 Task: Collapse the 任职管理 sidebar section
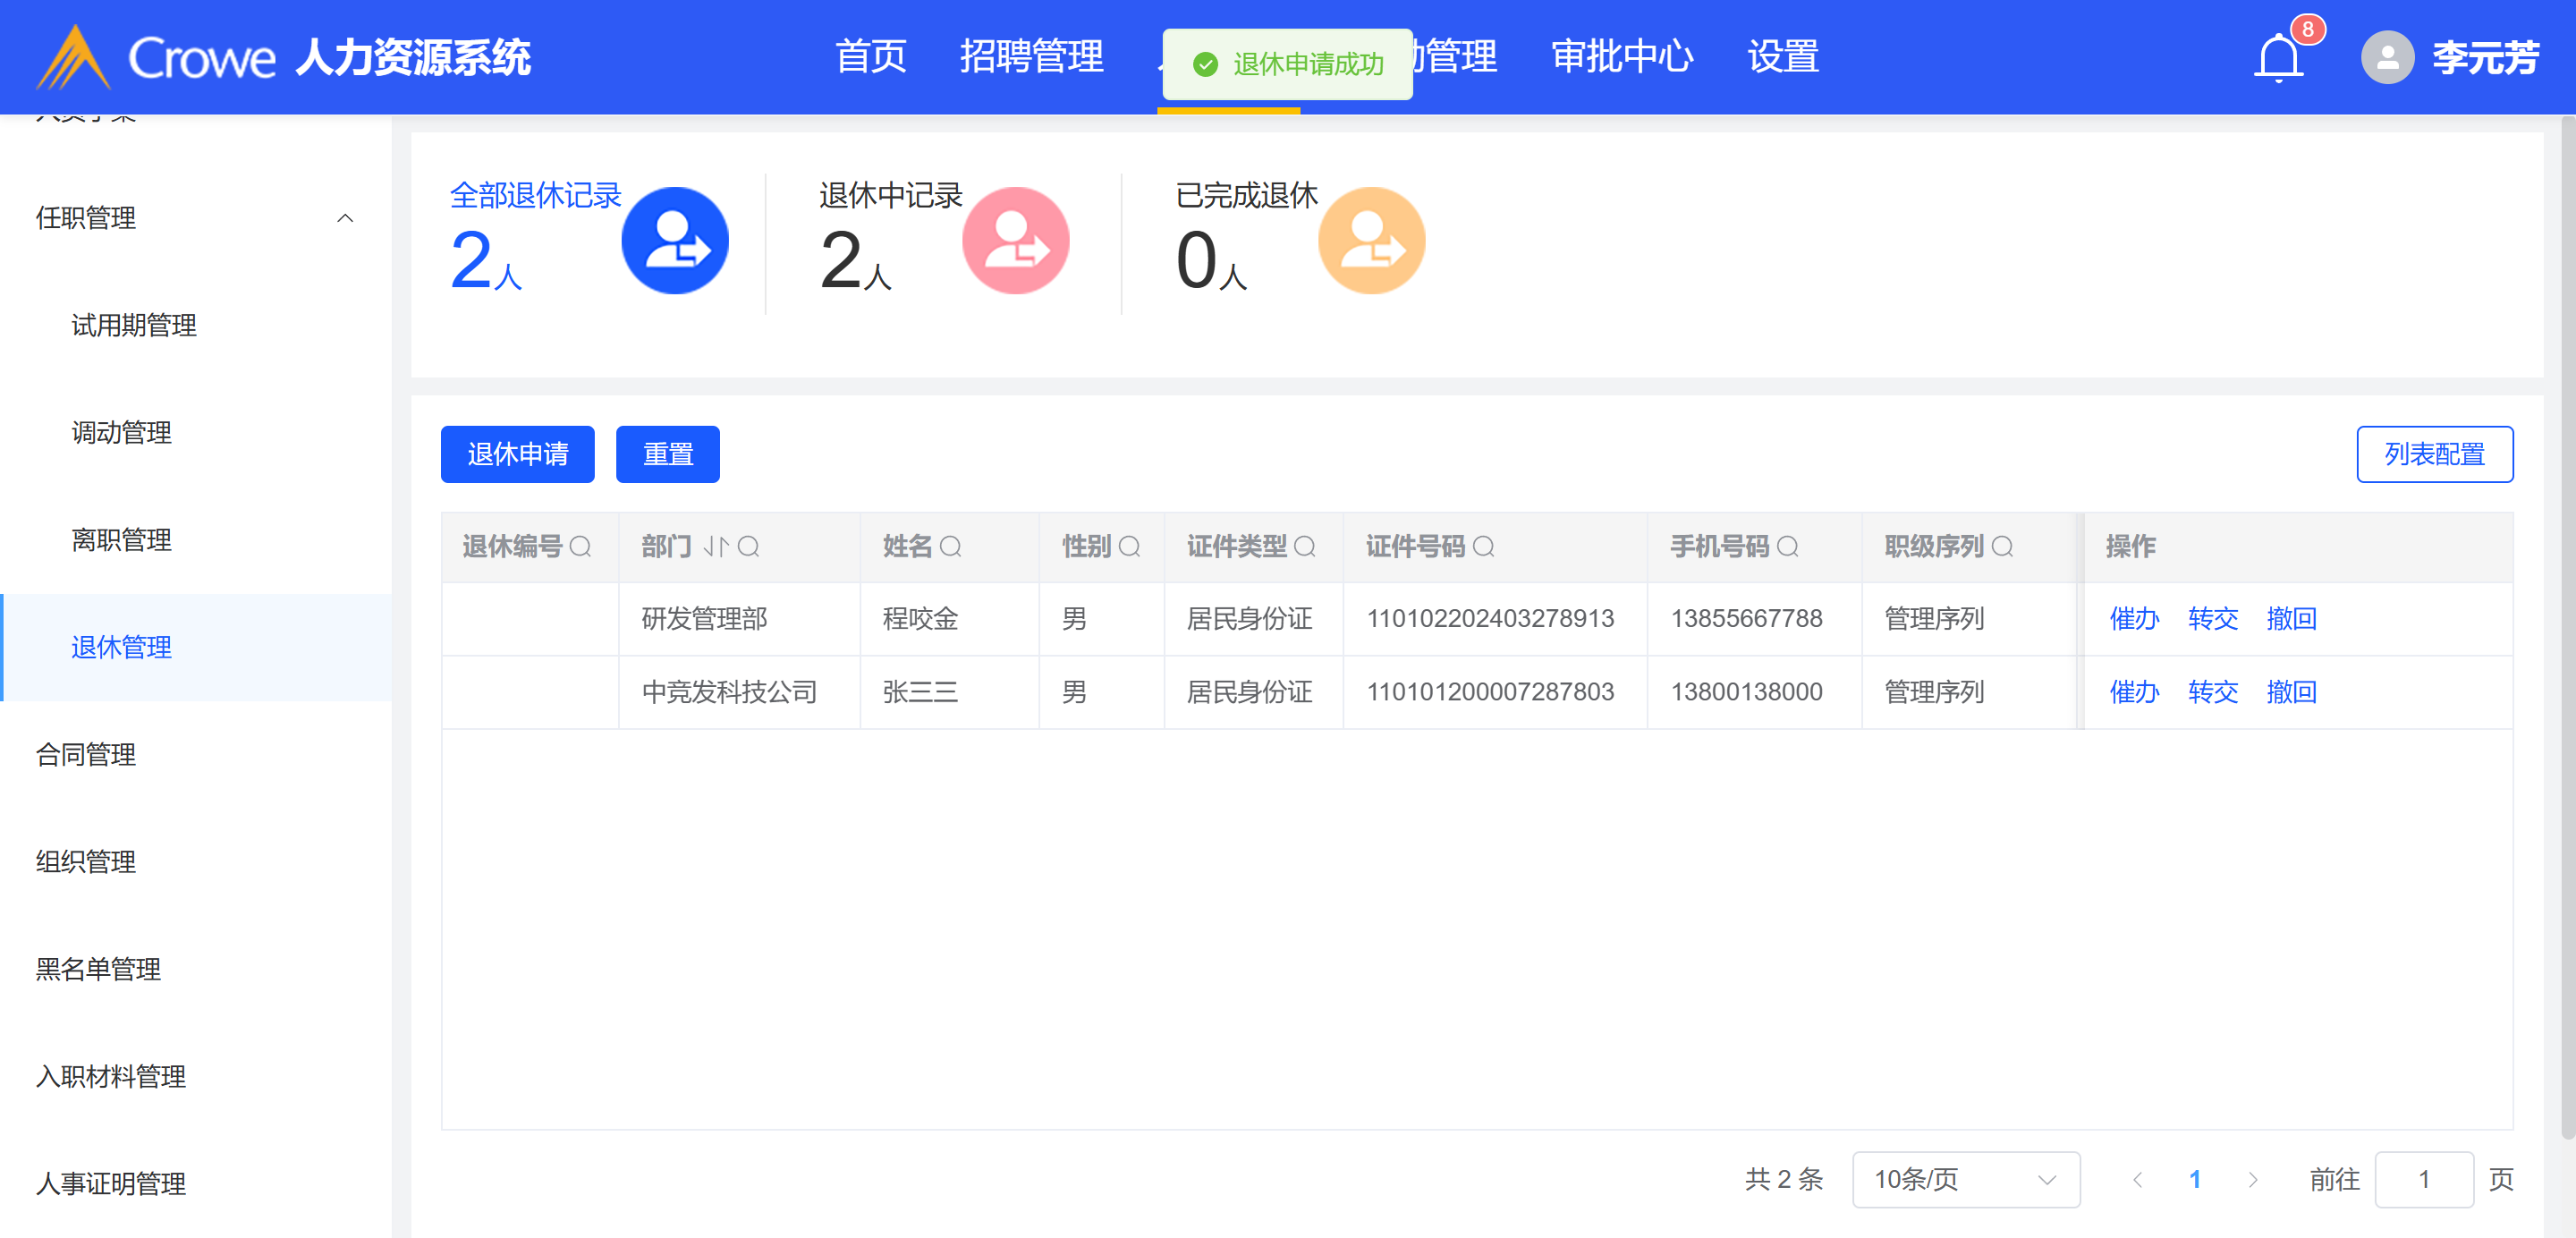tap(345, 218)
